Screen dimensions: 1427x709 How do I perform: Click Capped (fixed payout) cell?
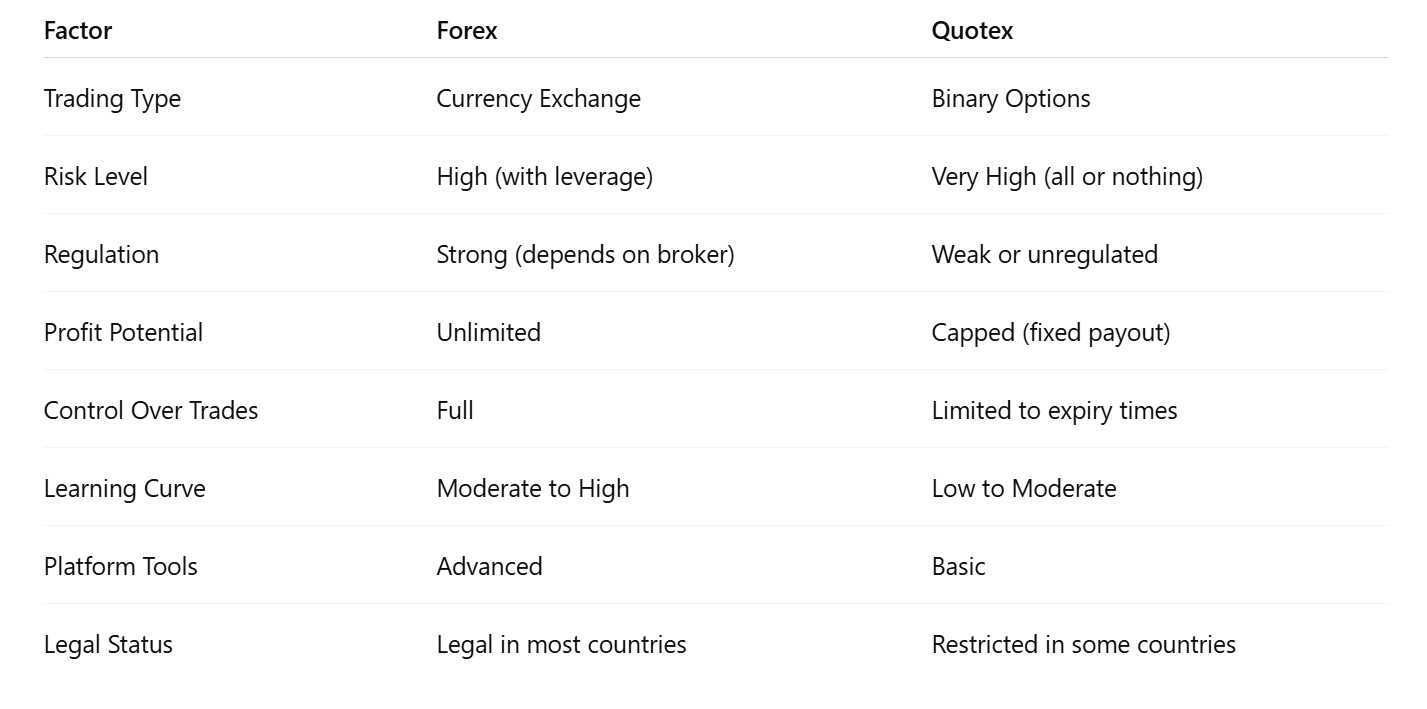click(x=1051, y=333)
